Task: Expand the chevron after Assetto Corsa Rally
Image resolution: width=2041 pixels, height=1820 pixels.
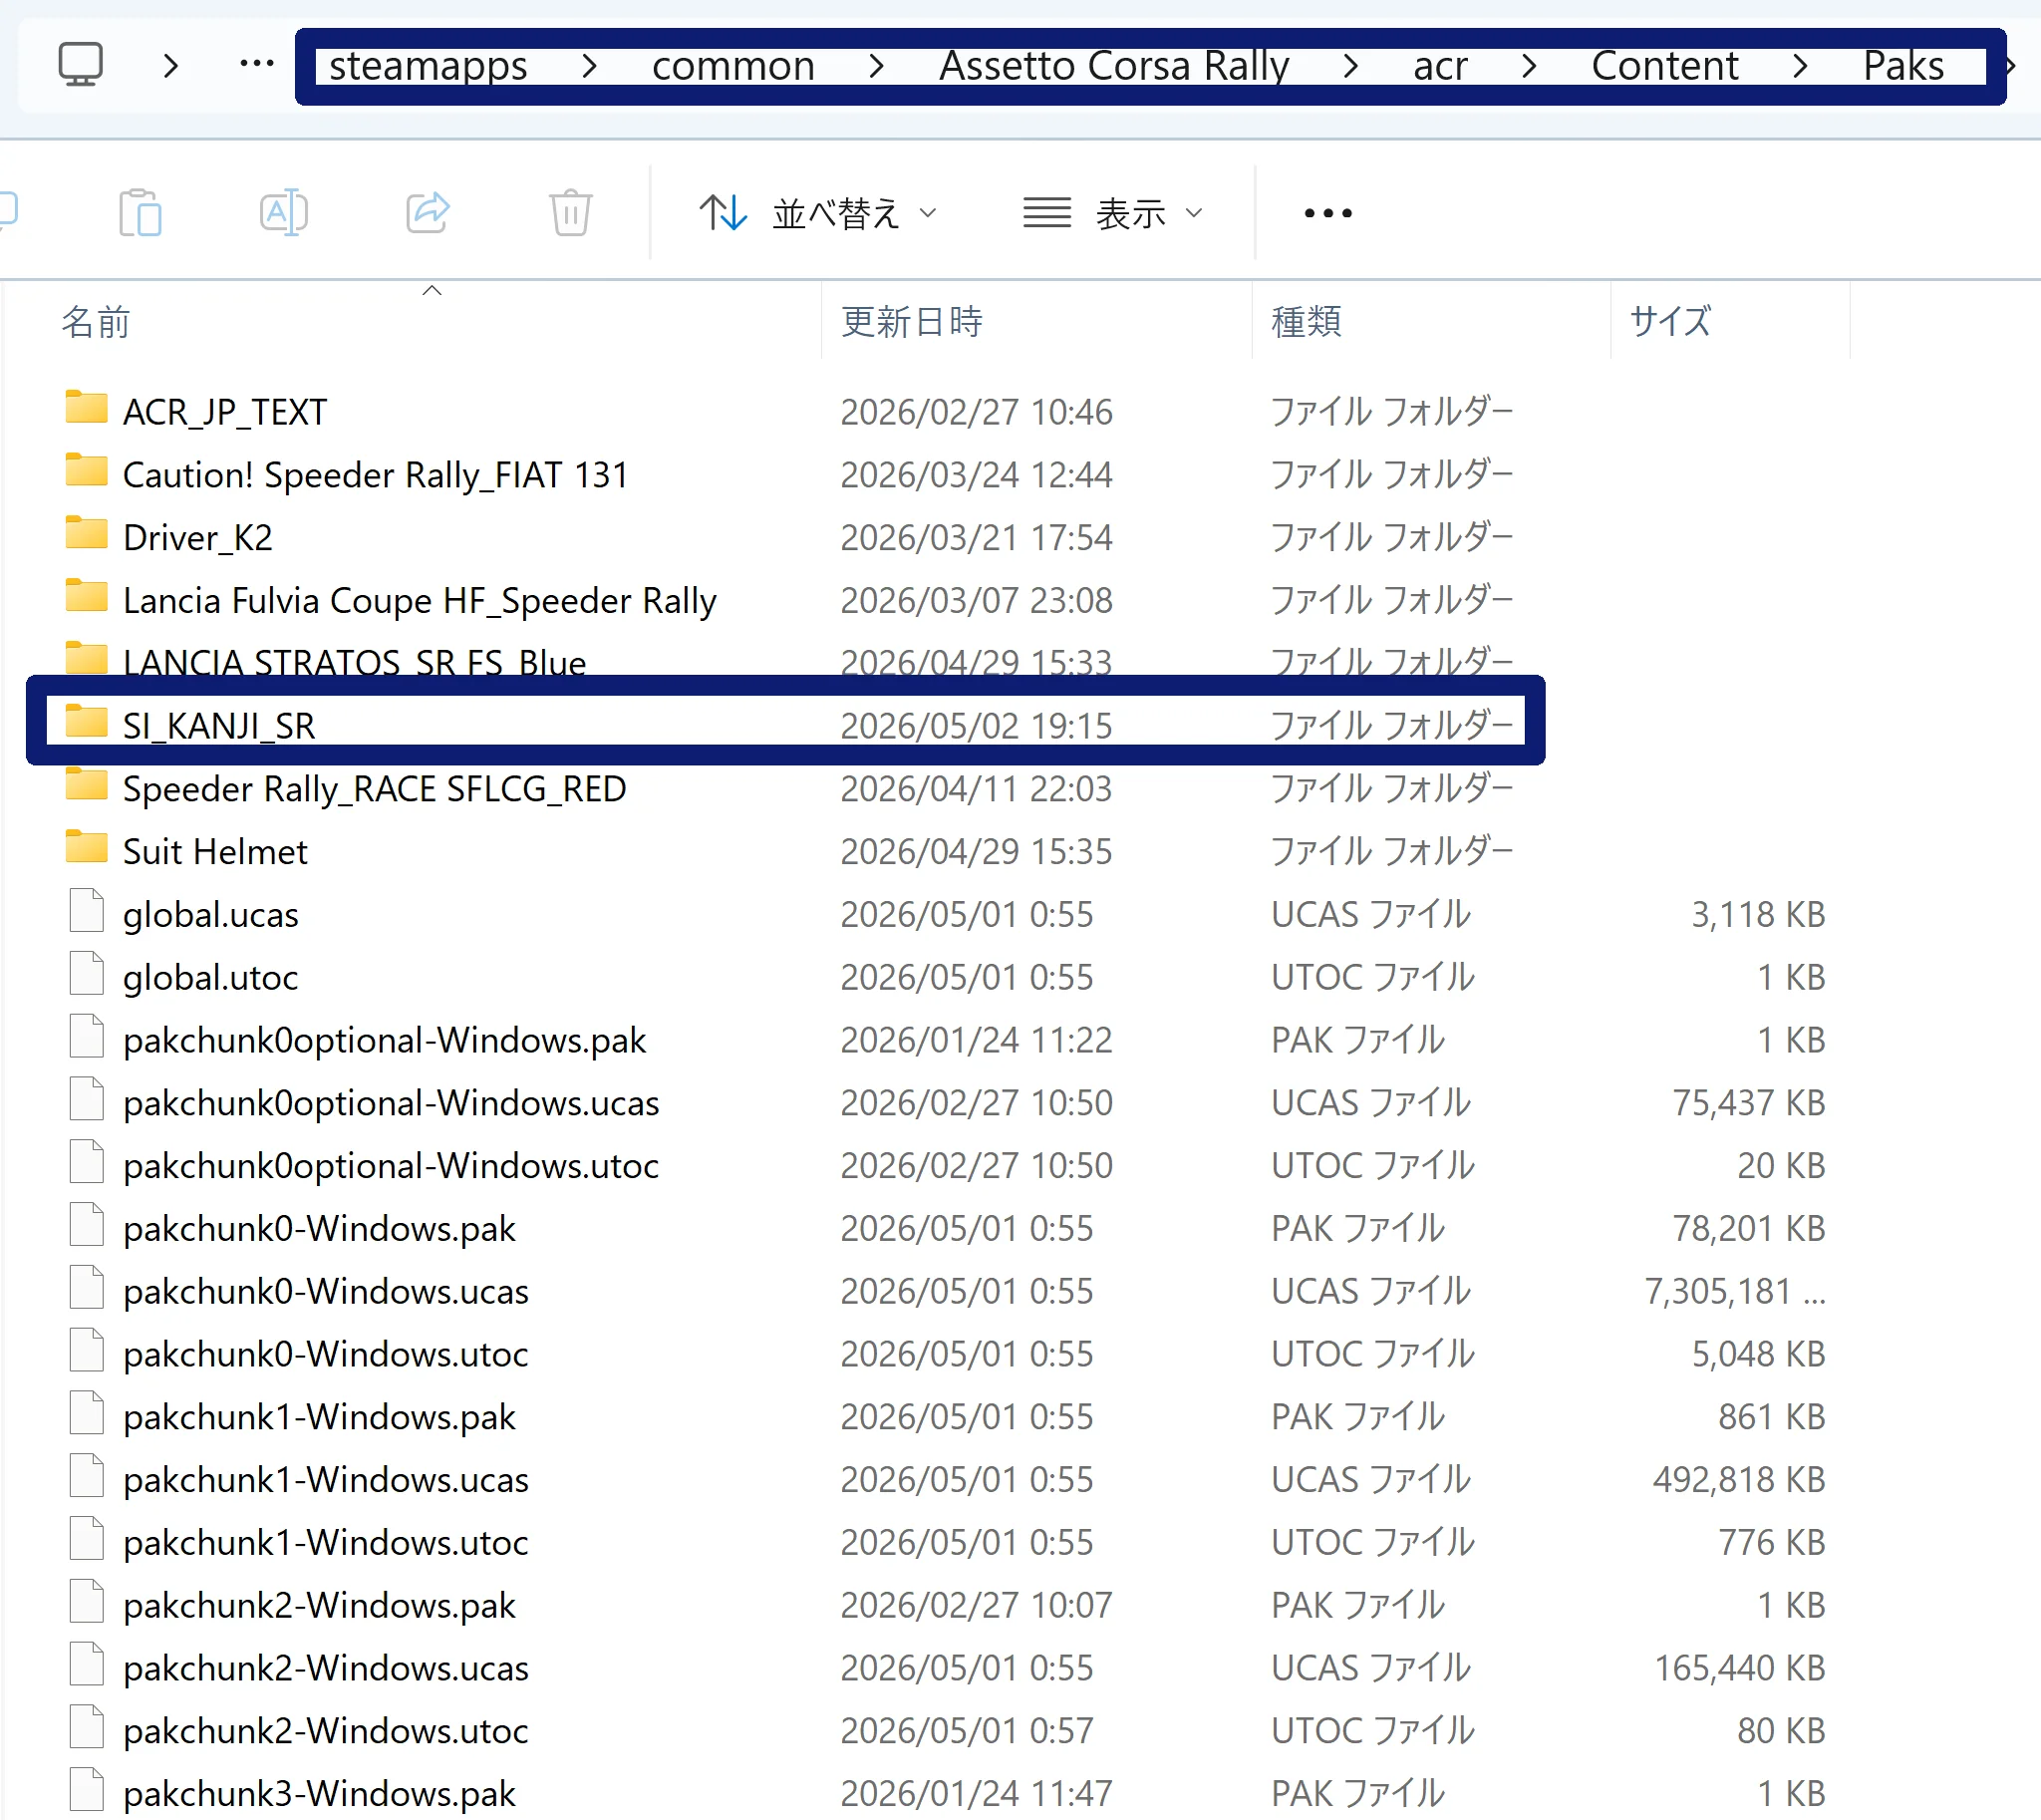Action: pyautogui.click(x=1351, y=66)
